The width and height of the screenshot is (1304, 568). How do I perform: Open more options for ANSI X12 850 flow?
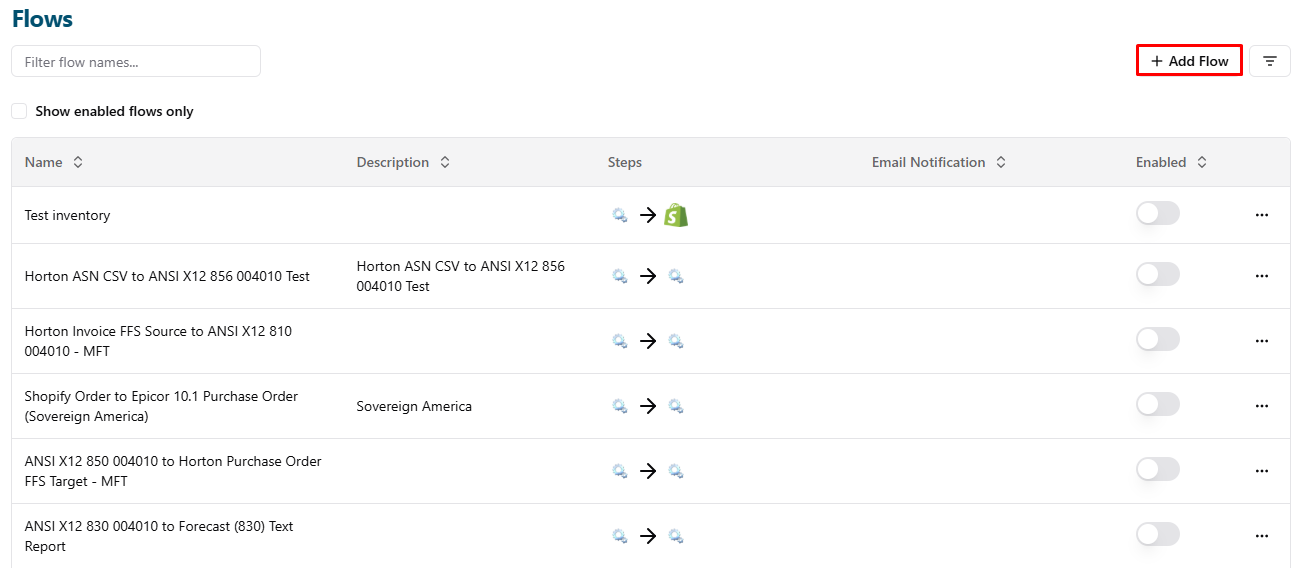(1262, 471)
